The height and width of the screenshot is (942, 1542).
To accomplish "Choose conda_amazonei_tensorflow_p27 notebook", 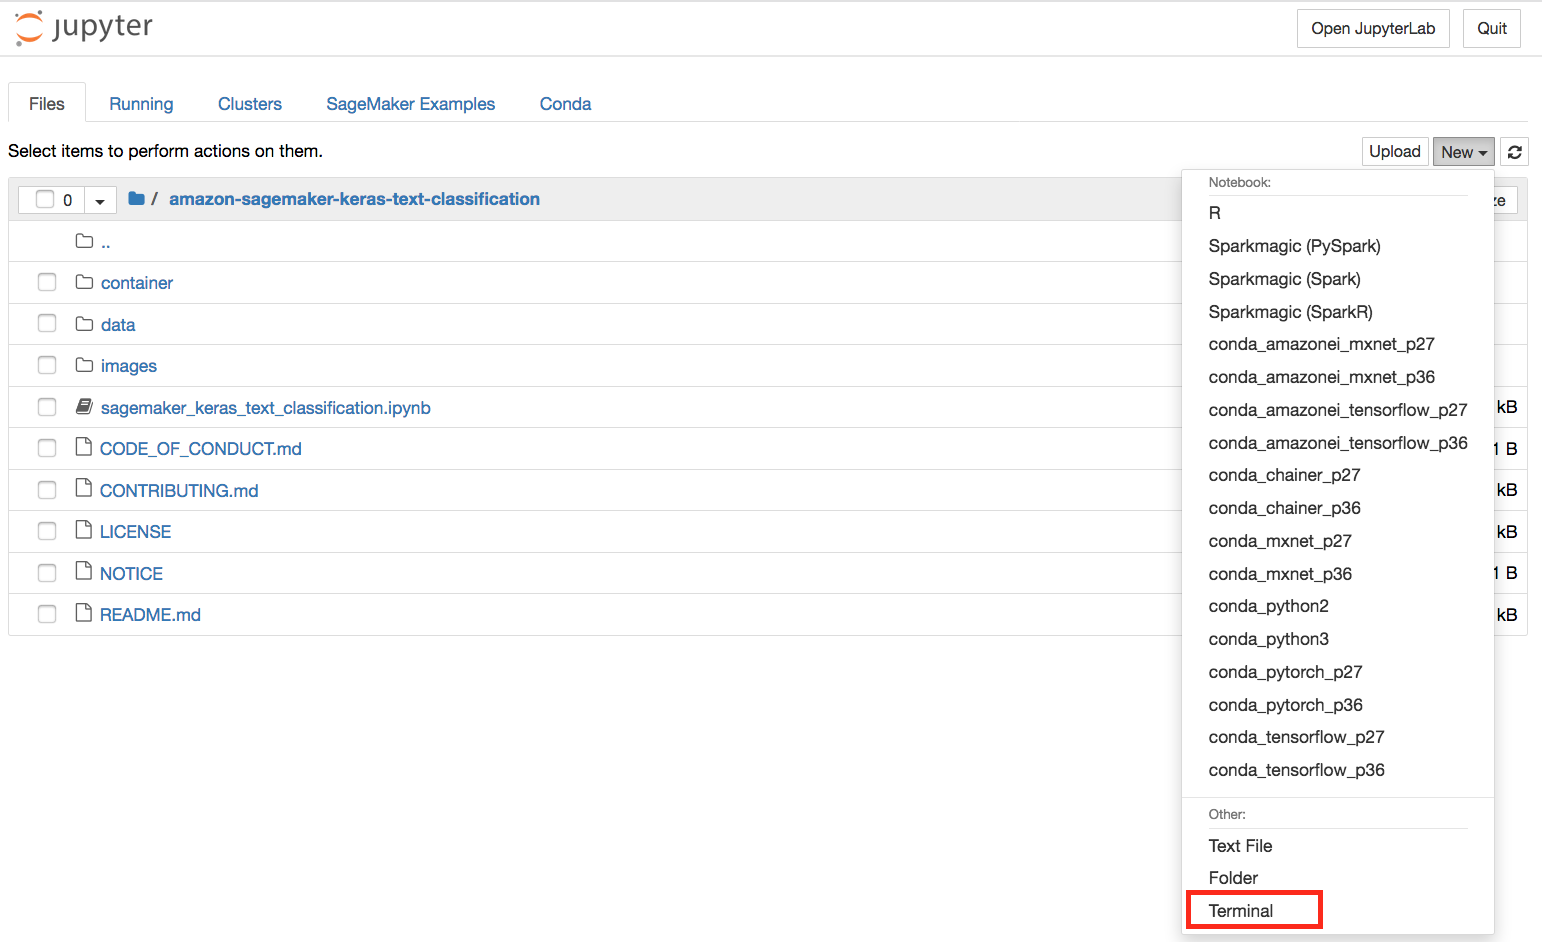I will [x=1338, y=410].
